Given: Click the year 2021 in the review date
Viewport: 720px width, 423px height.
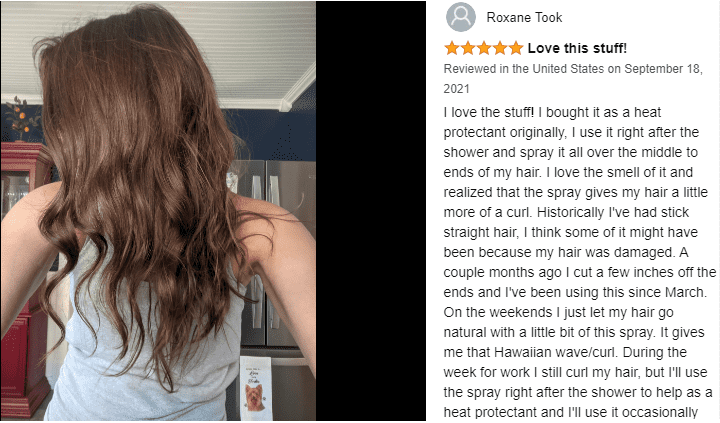Looking at the screenshot, I should [456, 89].
